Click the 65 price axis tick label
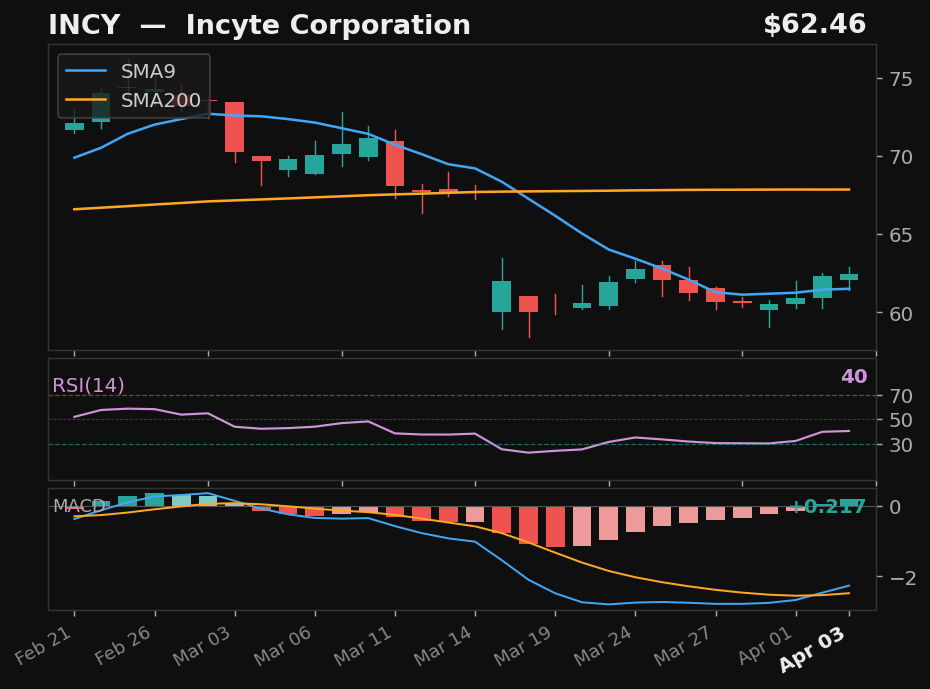The image size is (930, 689). click(x=901, y=235)
